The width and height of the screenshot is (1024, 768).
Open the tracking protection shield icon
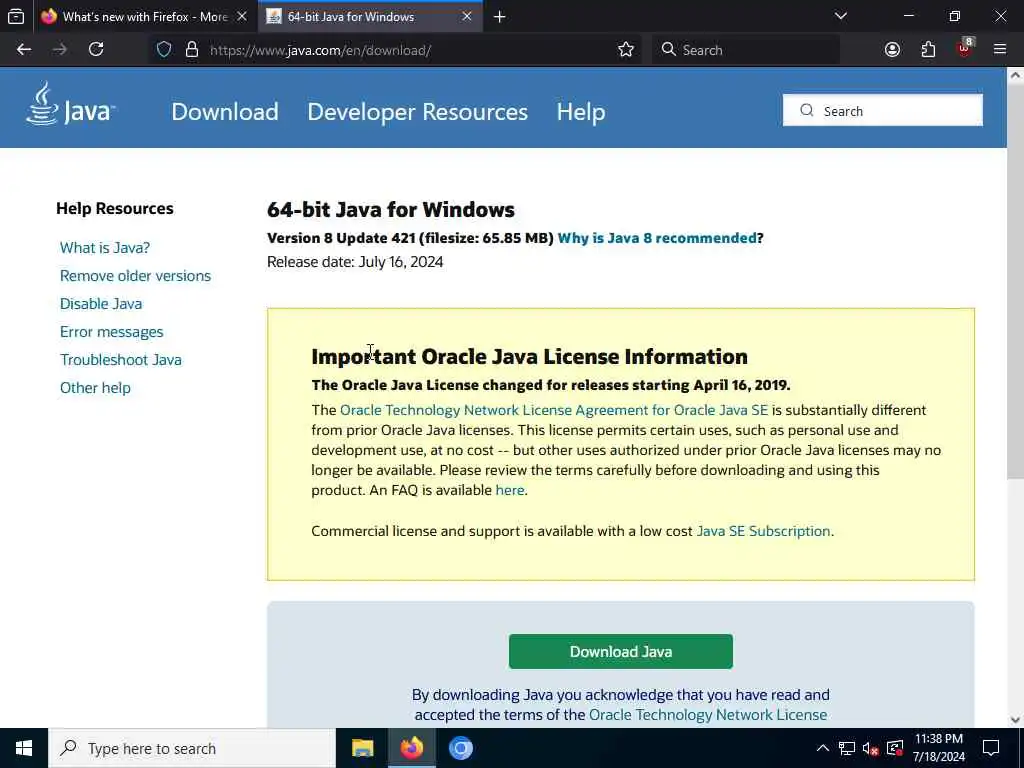164,50
